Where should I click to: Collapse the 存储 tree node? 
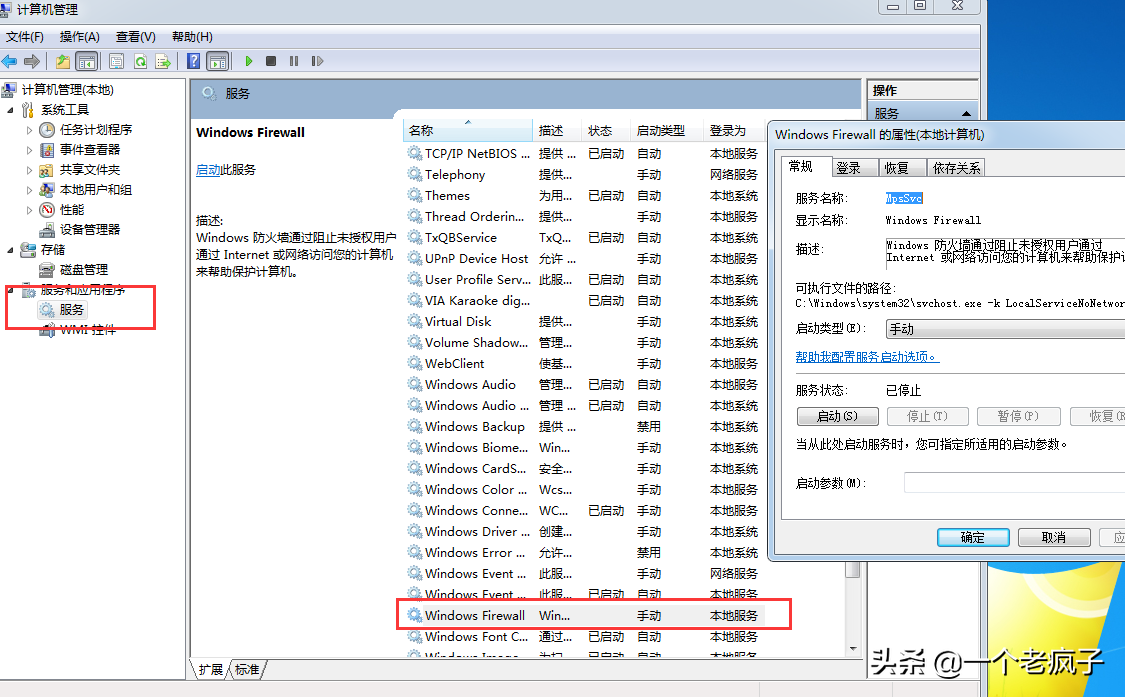pyautogui.click(x=10, y=250)
